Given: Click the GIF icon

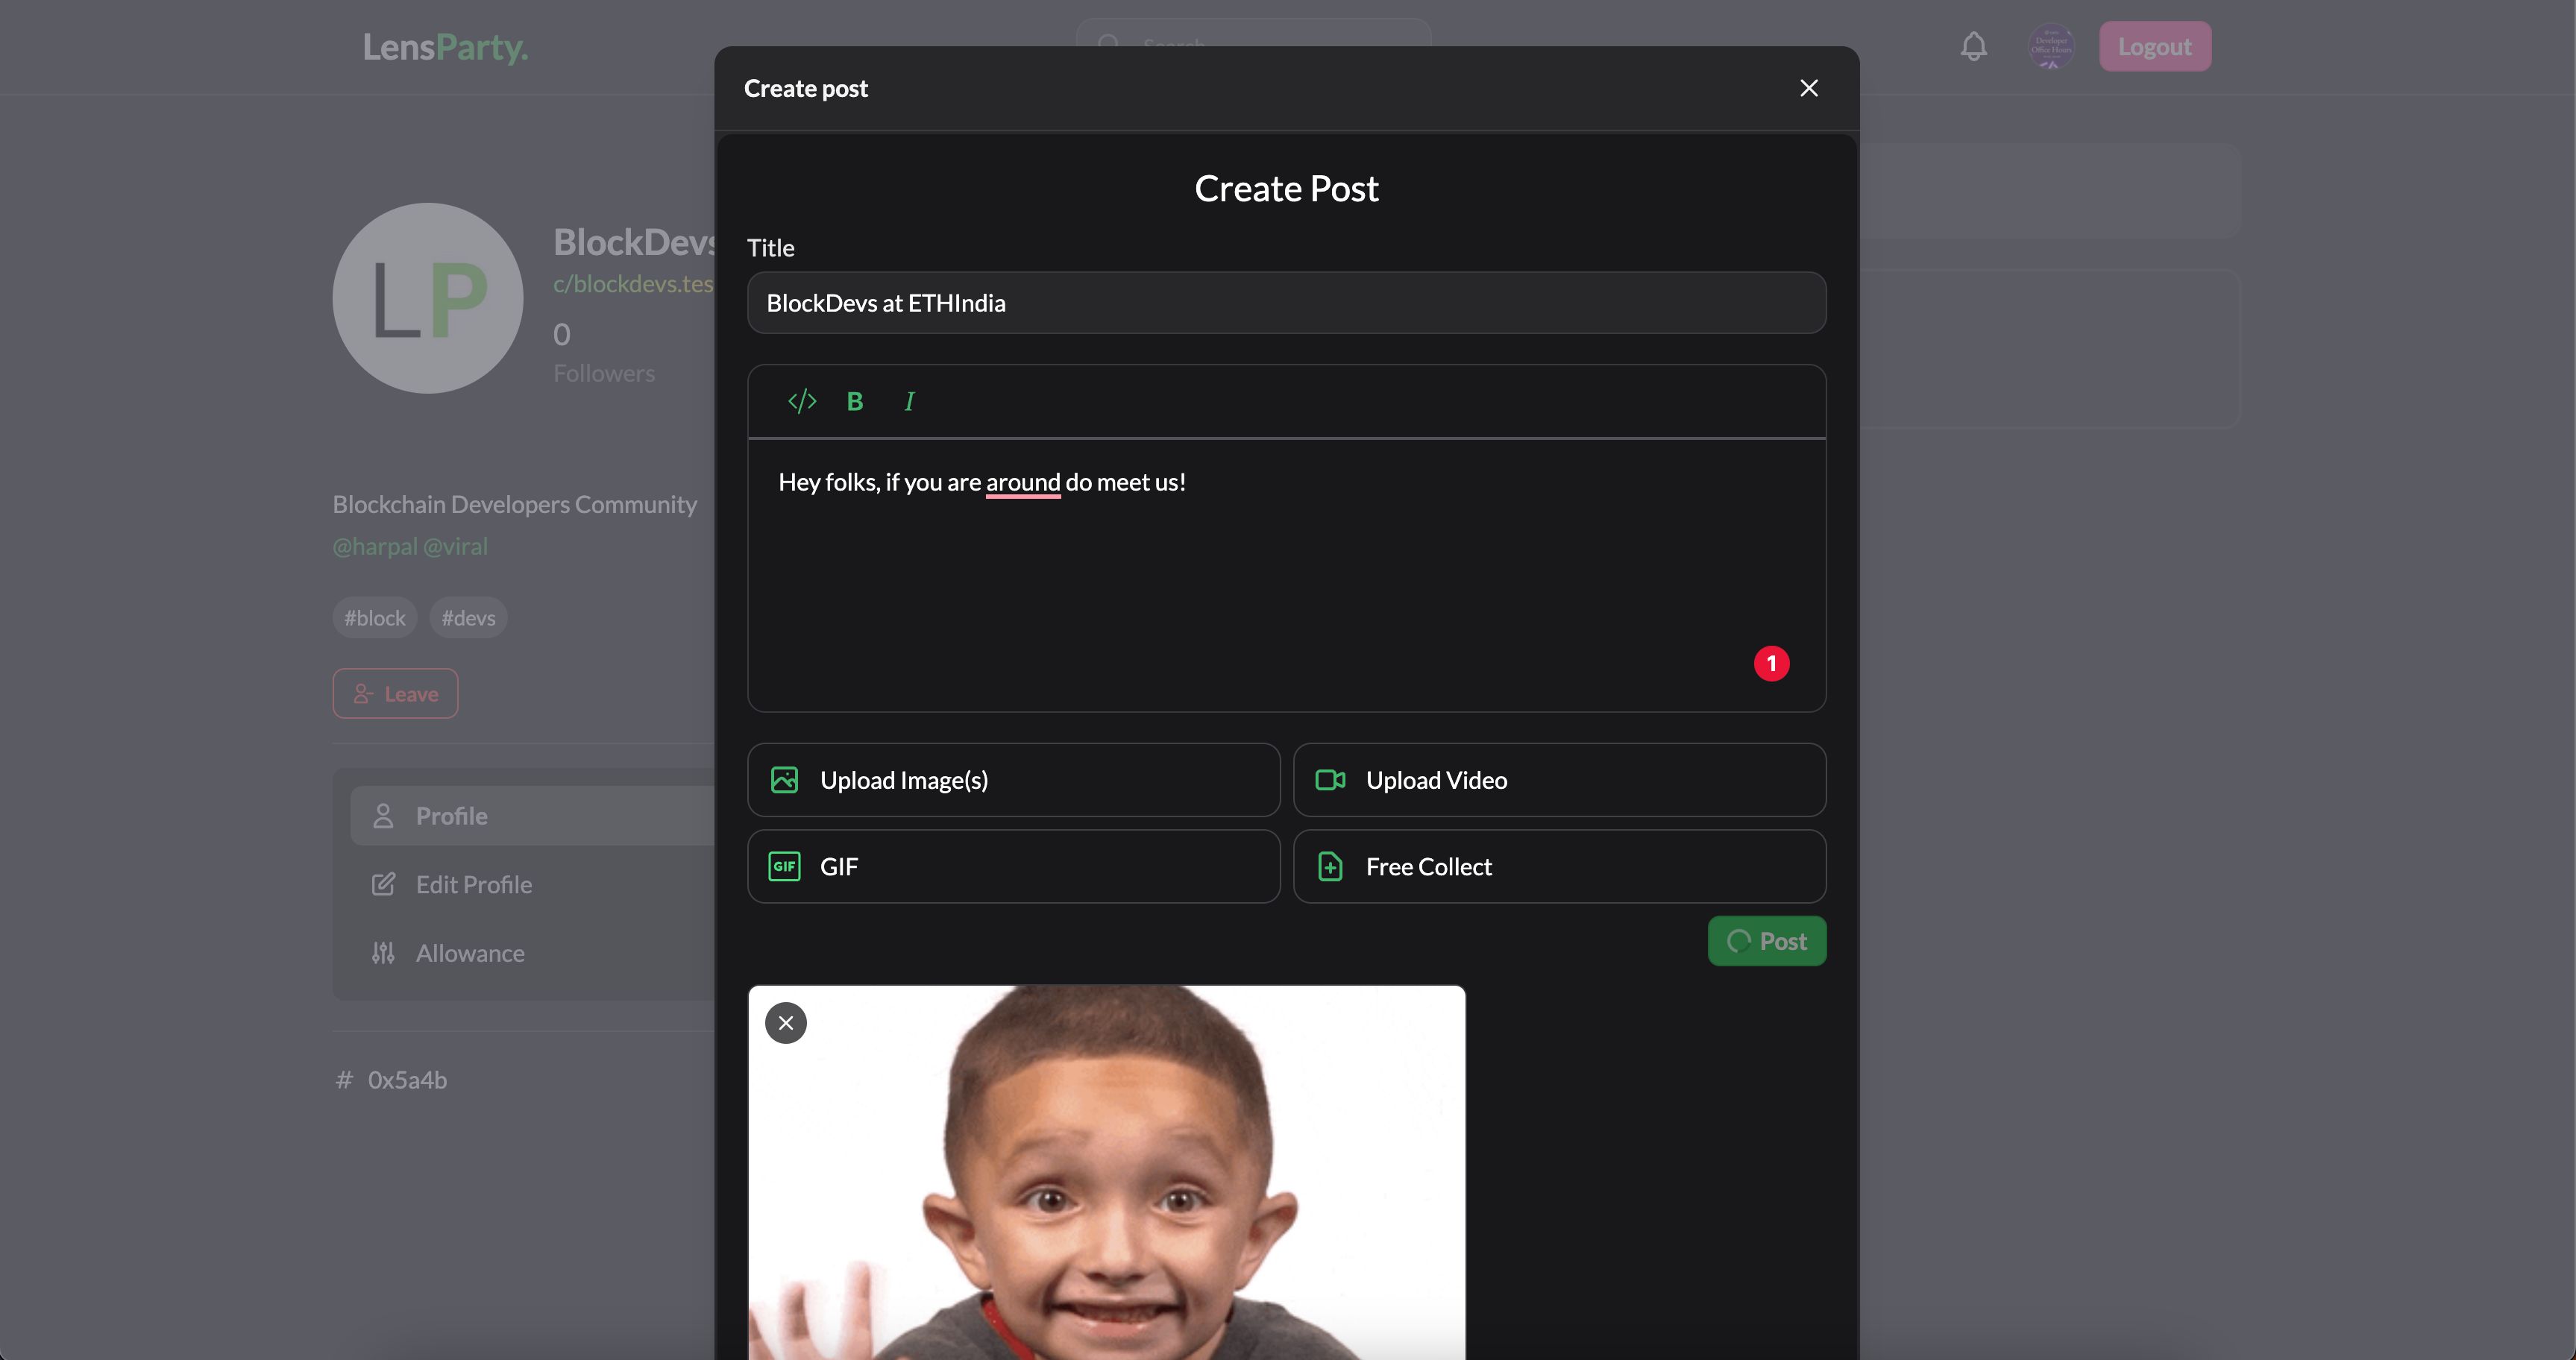Looking at the screenshot, I should click(x=785, y=866).
